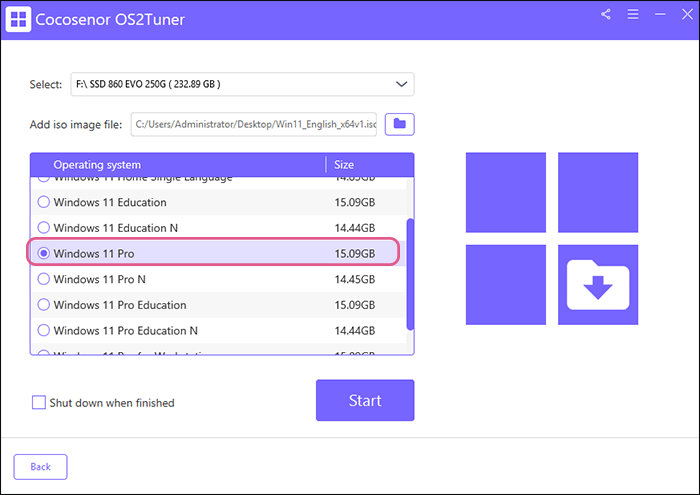This screenshot has height=495, width=700.
Task: Click the ISO image file path field
Action: (254, 124)
